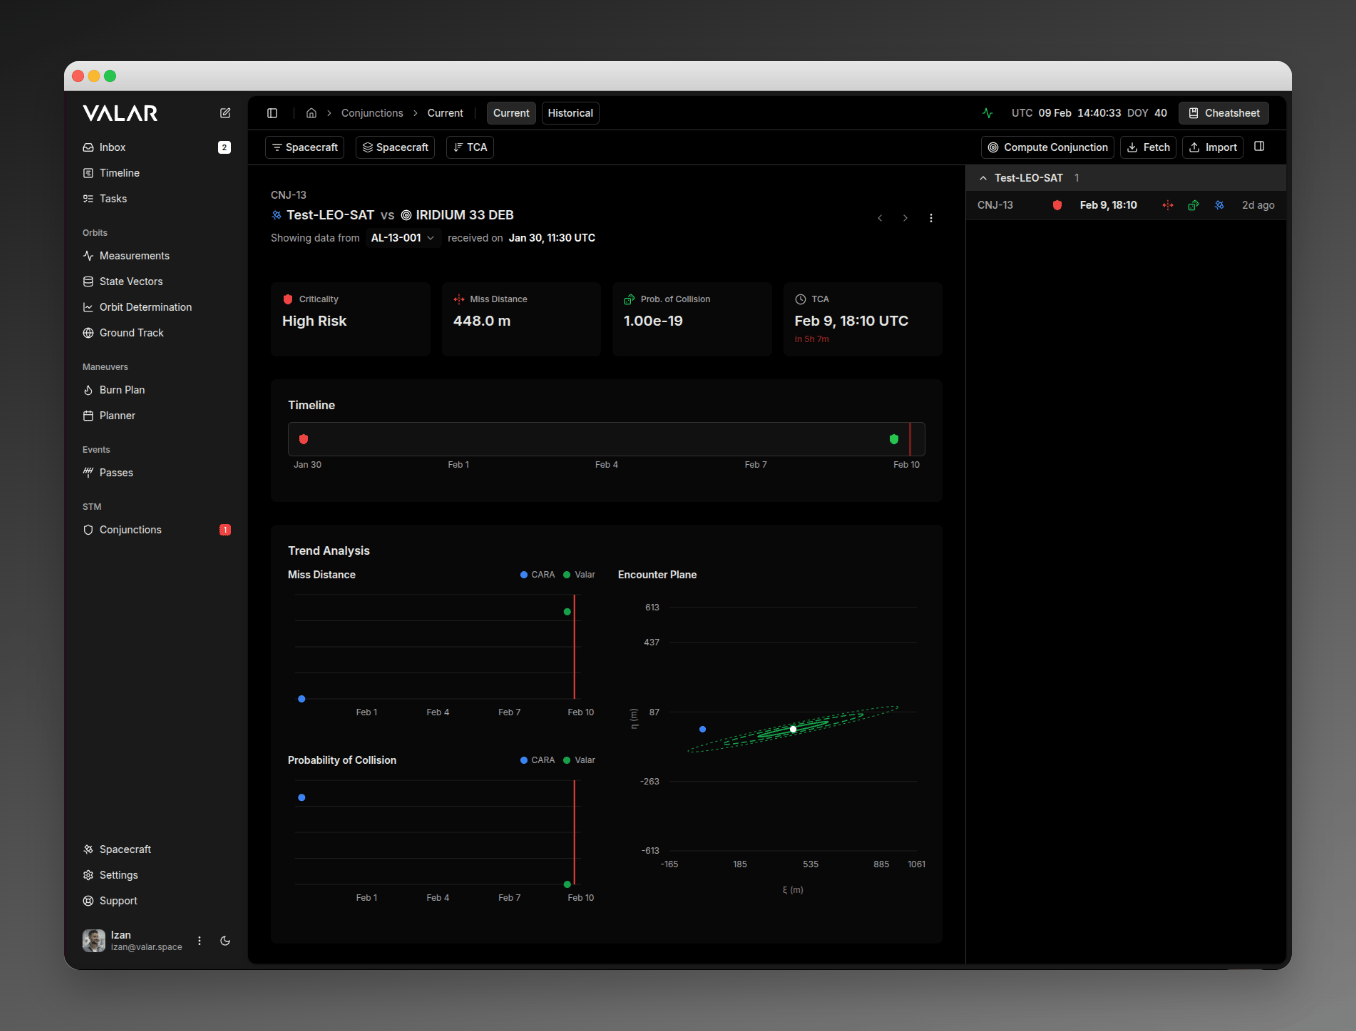Screen dimensions: 1356x1031
Task: Click the Feb 9, 18:10 UTC TCA value
Action: pos(851,321)
